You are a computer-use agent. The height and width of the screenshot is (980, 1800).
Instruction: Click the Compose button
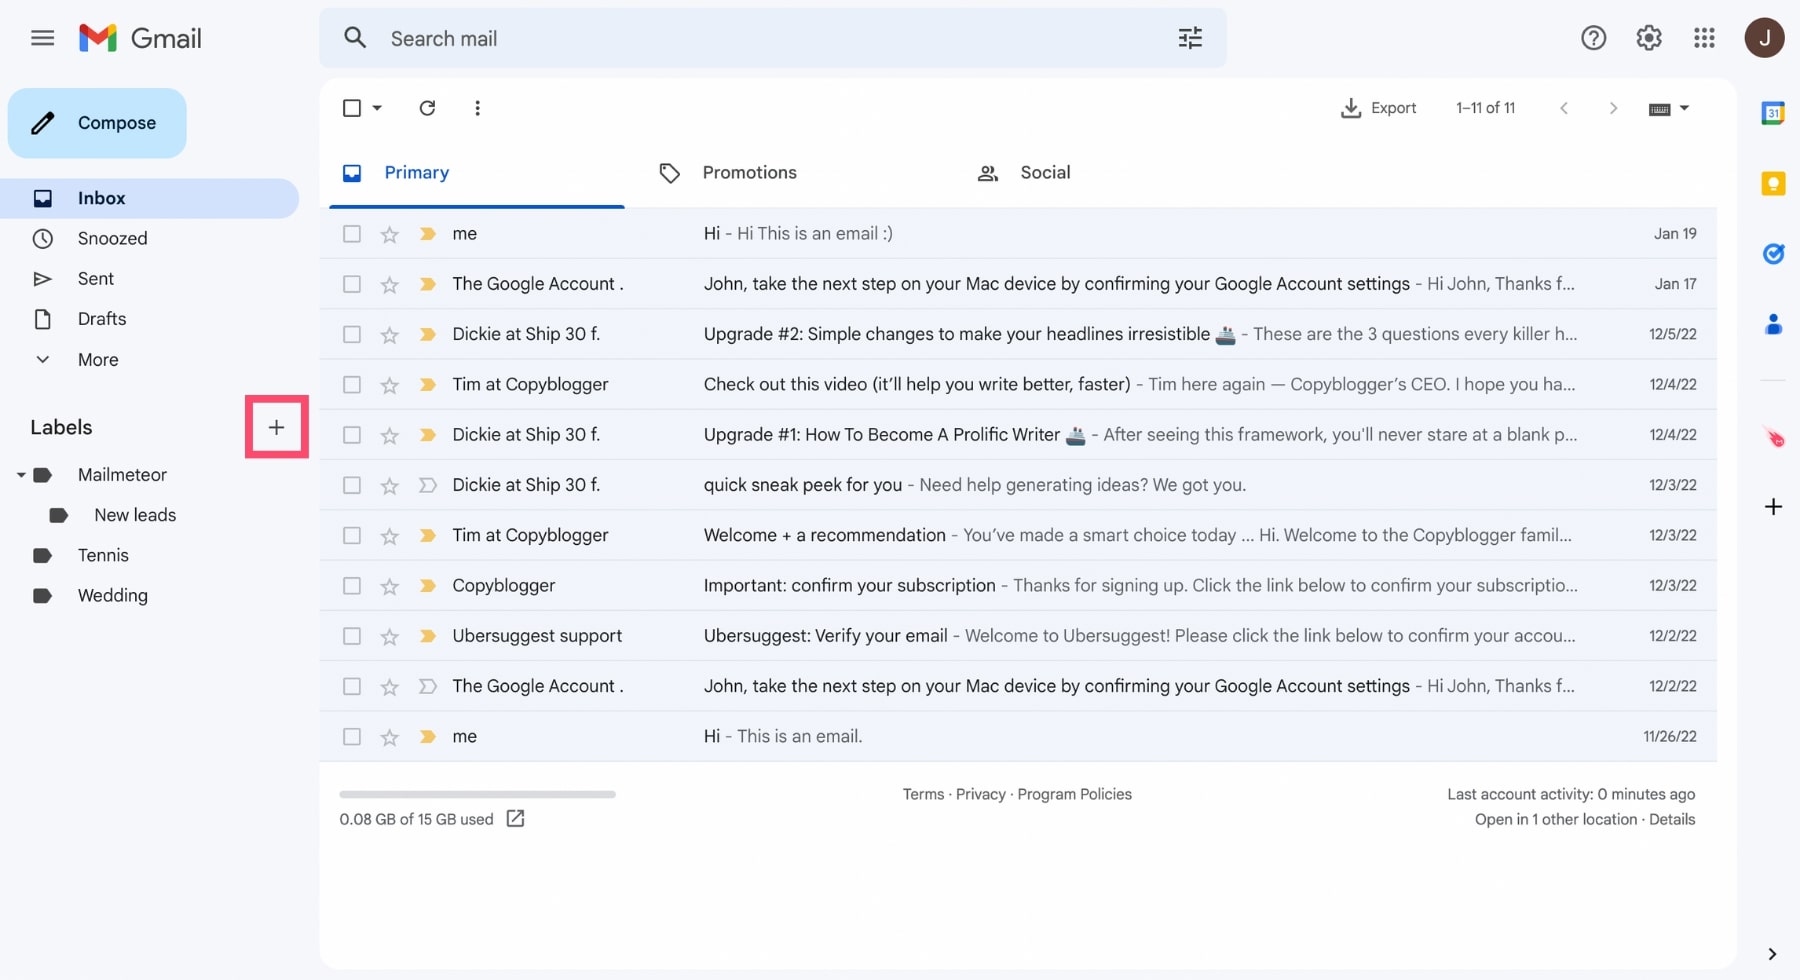97,123
